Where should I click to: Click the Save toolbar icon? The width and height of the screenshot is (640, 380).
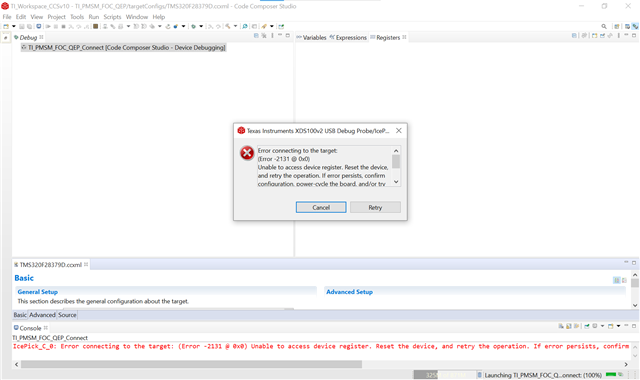(22, 26)
